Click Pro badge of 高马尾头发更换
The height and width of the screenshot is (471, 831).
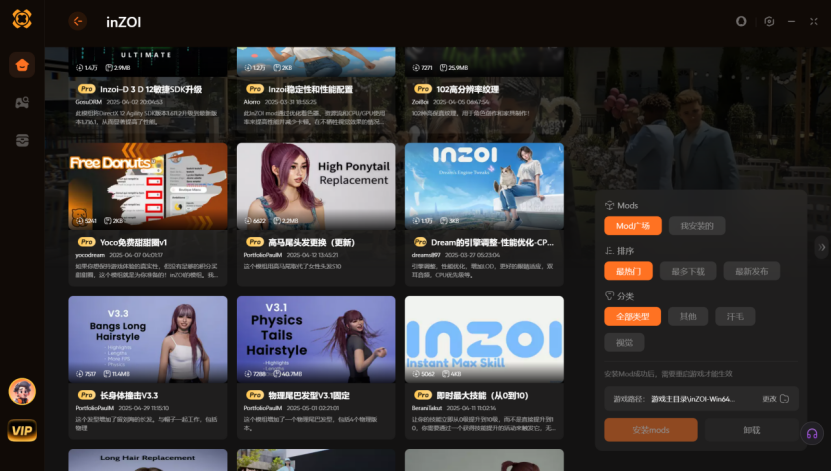(255, 242)
